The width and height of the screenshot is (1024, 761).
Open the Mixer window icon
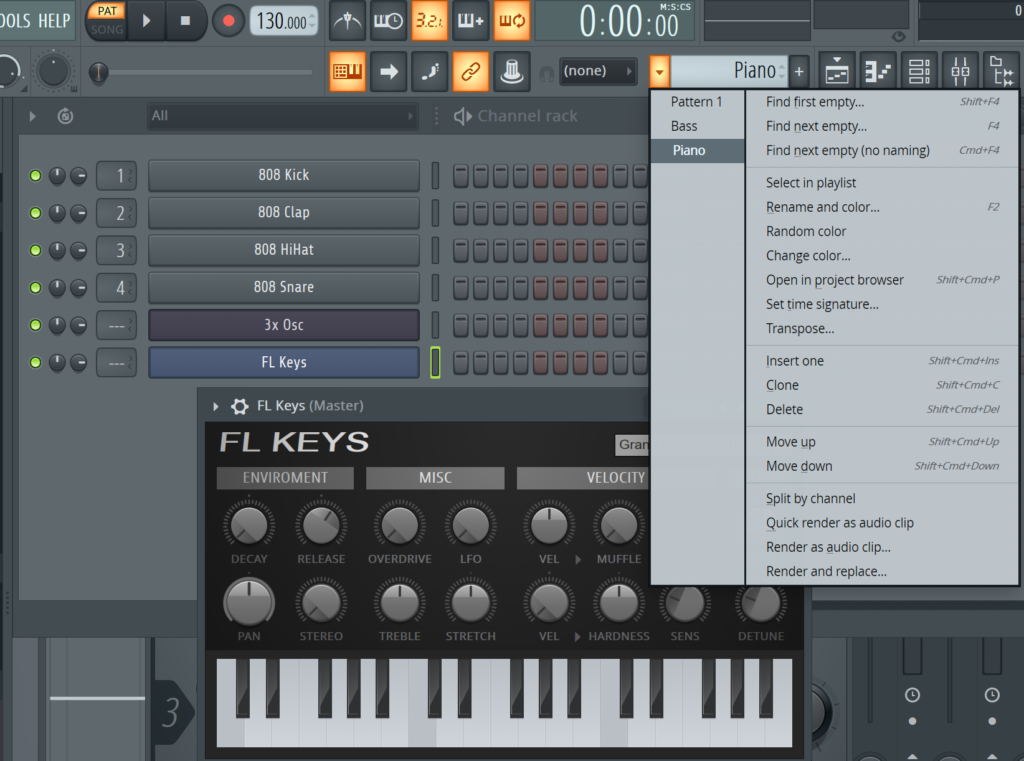click(x=959, y=71)
